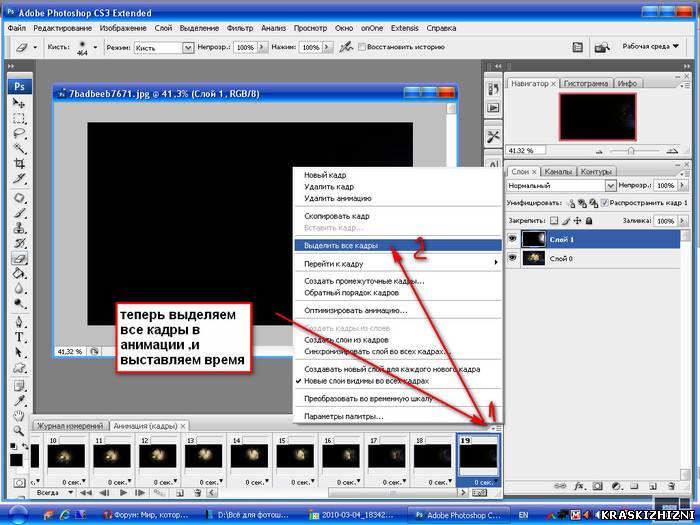Viewport: 700px width, 525px height.
Task: Select the Slice tool
Action: pos(19,179)
